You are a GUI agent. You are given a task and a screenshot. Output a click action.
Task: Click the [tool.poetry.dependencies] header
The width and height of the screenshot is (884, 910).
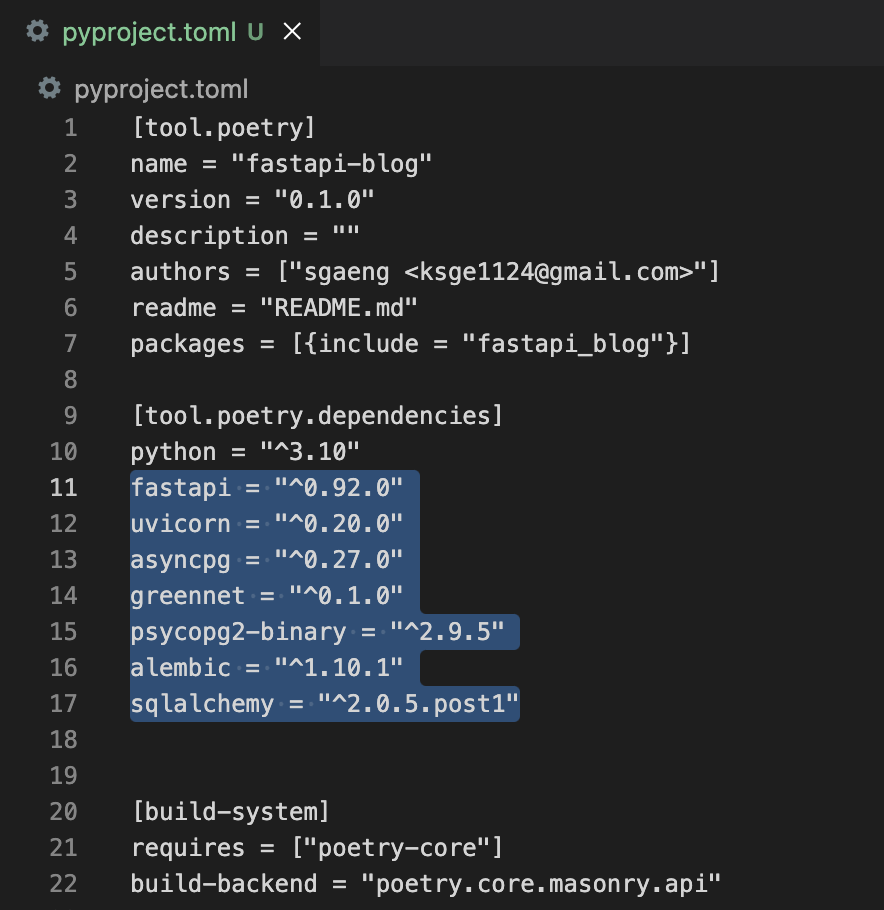(317, 416)
